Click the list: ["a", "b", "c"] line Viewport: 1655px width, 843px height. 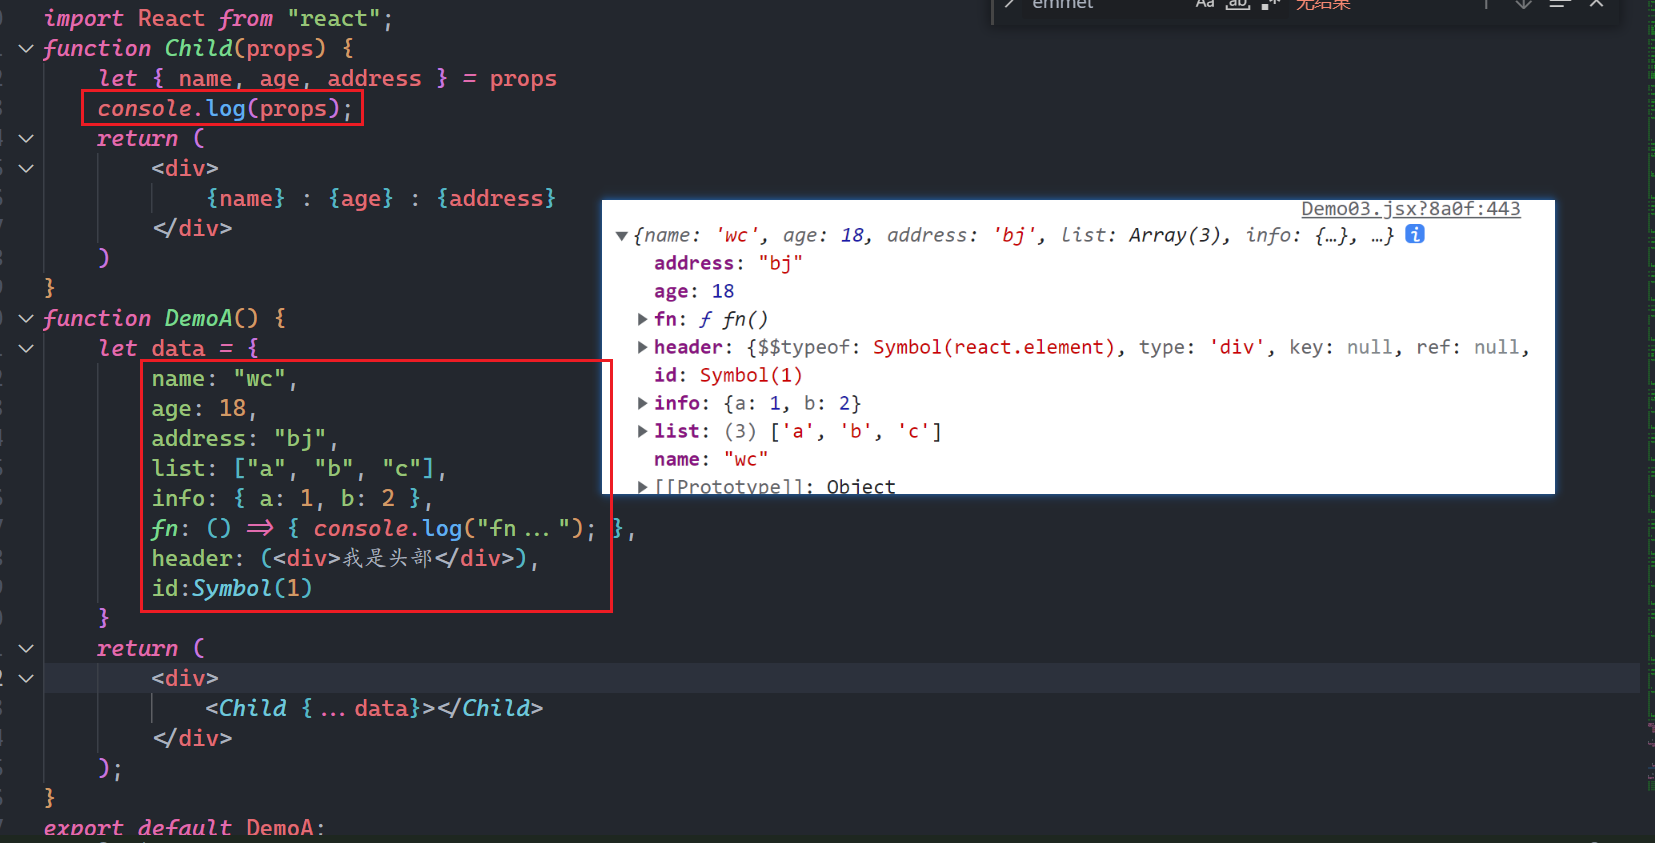pyautogui.click(x=299, y=468)
